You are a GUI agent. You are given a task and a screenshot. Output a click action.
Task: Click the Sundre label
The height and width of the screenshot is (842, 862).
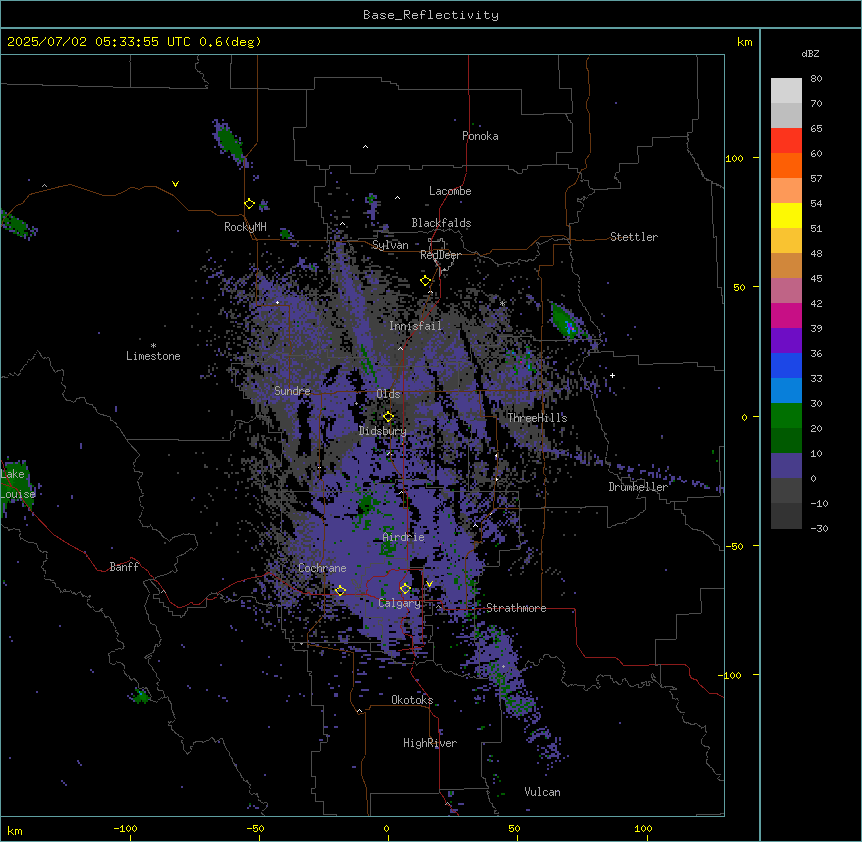click(292, 391)
